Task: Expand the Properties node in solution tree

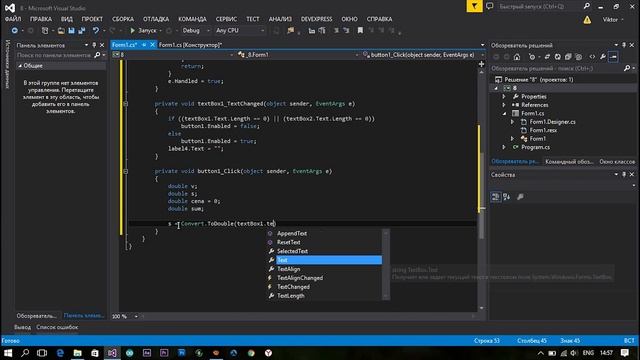Action: 504,97
